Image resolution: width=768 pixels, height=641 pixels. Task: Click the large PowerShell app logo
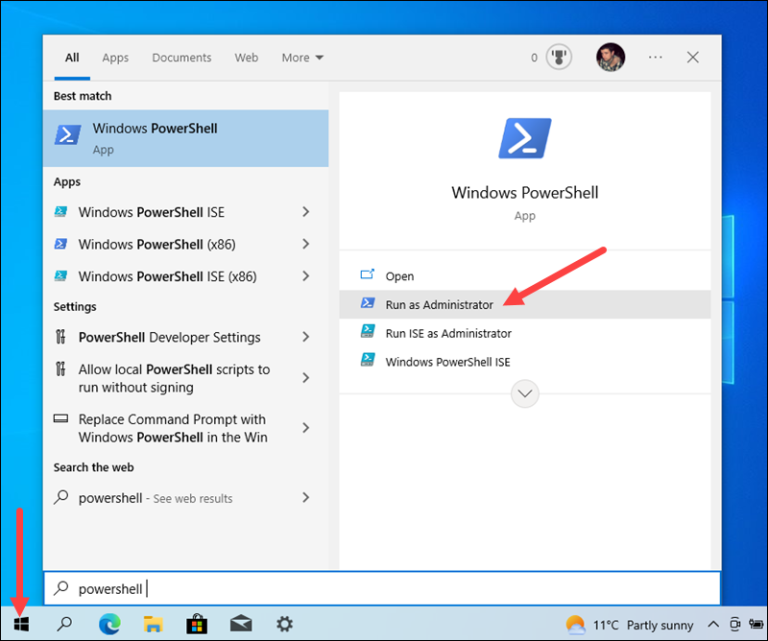525,139
